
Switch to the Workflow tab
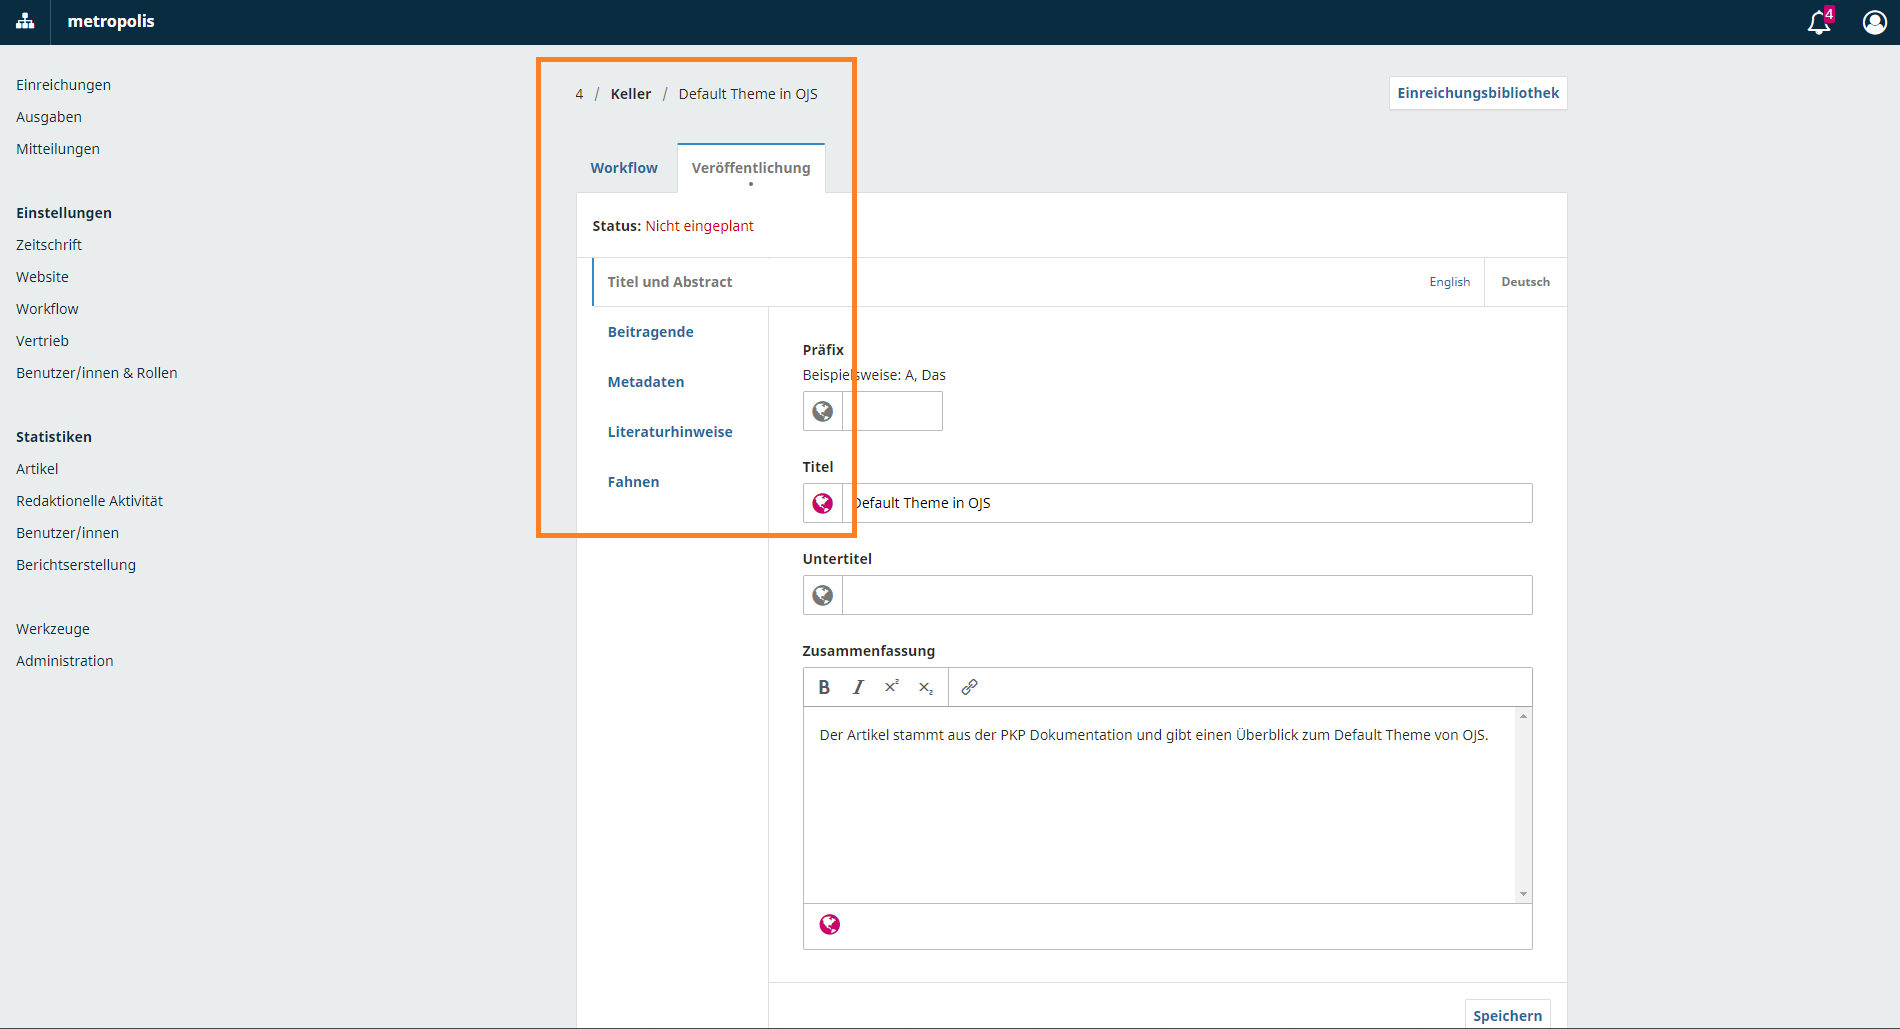[x=624, y=168]
